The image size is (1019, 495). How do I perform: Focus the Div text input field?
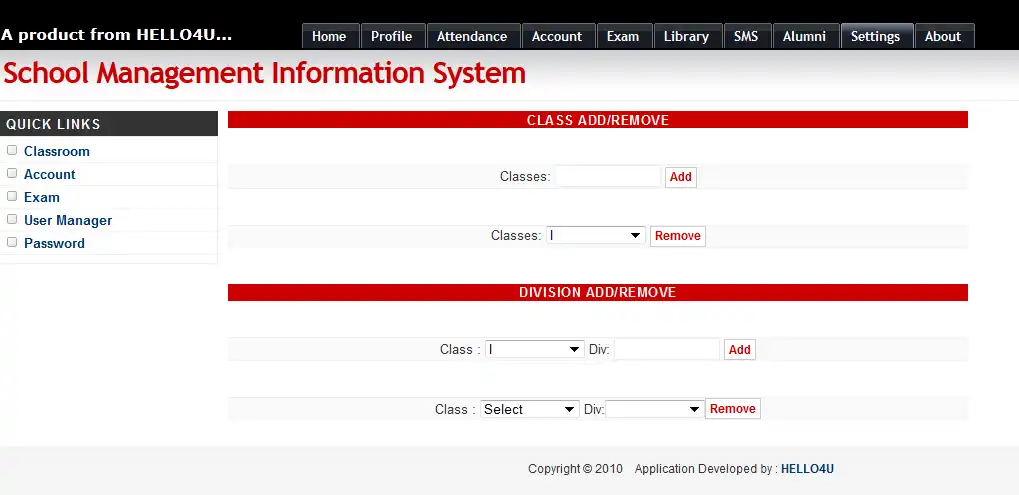tap(667, 349)
